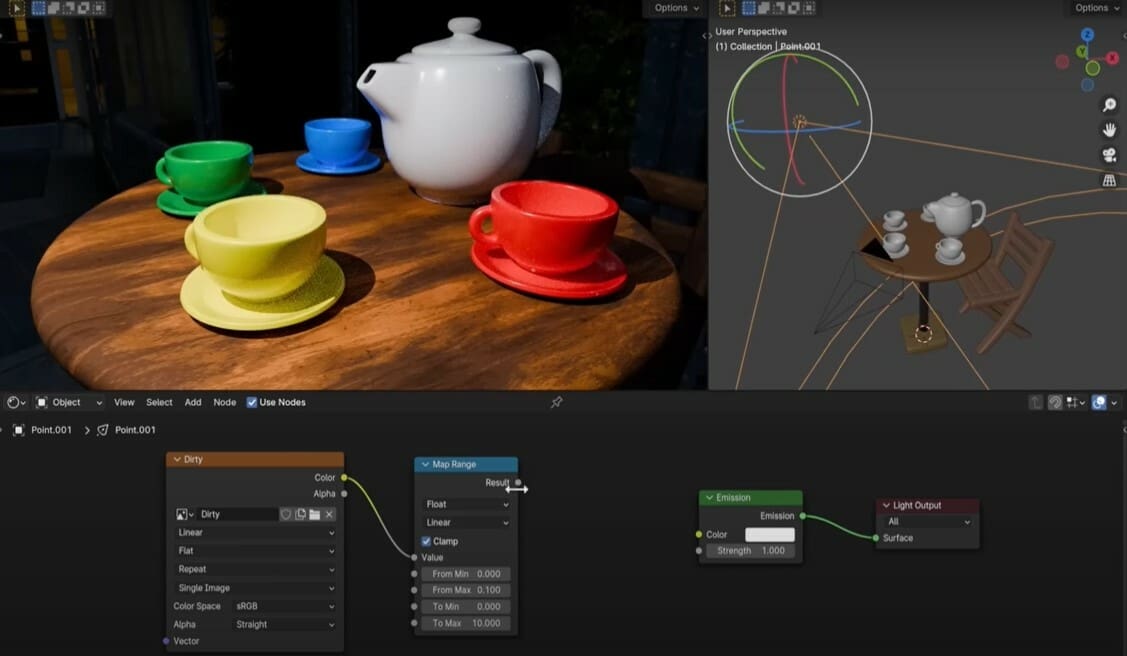The image size is (1127, 656).
Task: Click the Dirty node Alpha output socket
Action: (344, 494)
